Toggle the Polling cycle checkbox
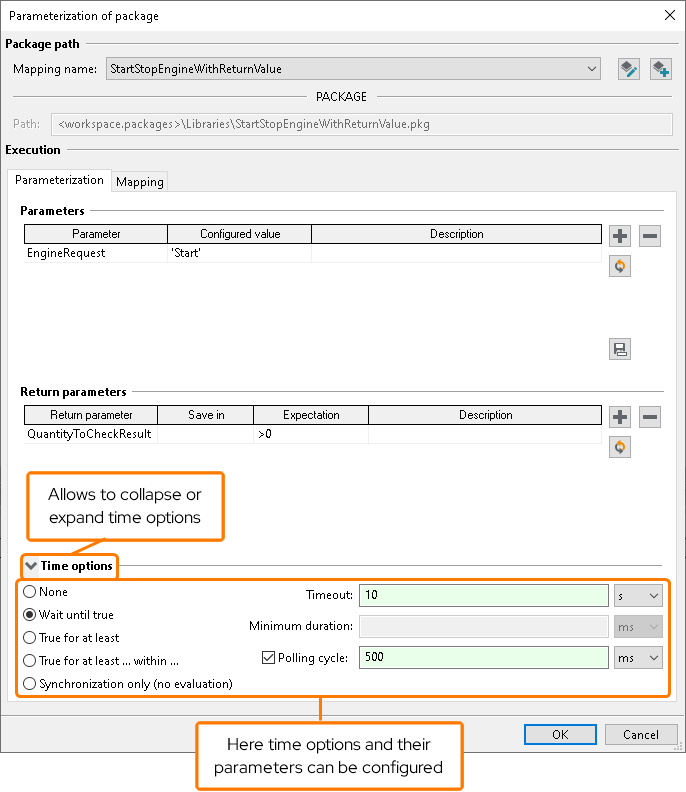Viewport: 686px width, 792px height. [268, 658]
